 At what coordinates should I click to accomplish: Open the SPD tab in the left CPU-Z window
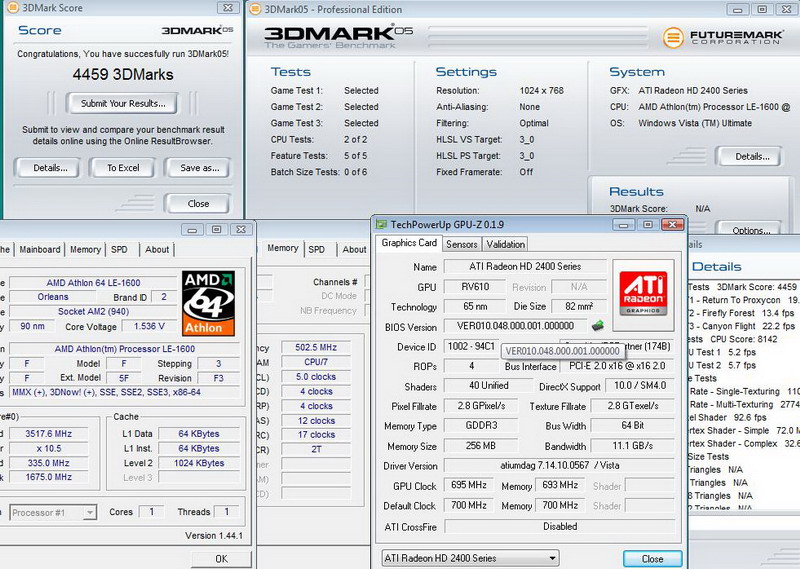[119, 250]
